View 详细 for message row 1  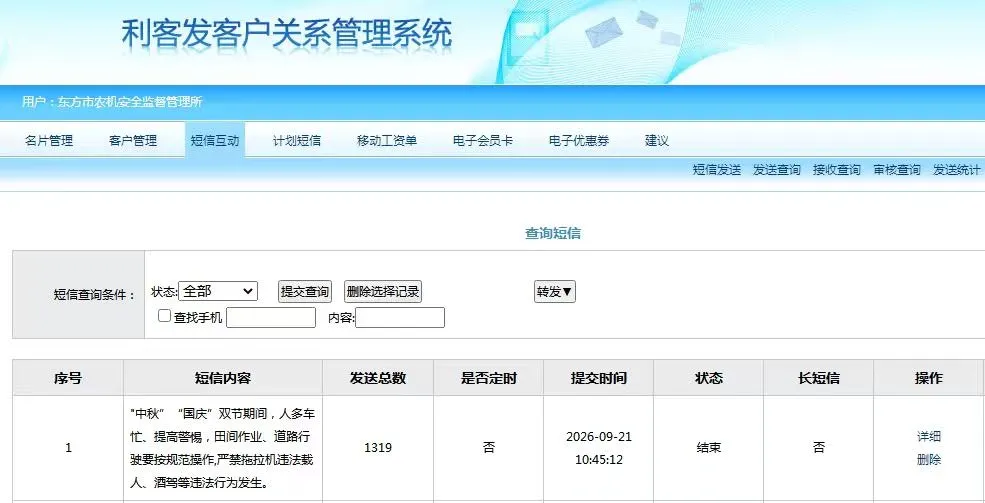(928, 436)
